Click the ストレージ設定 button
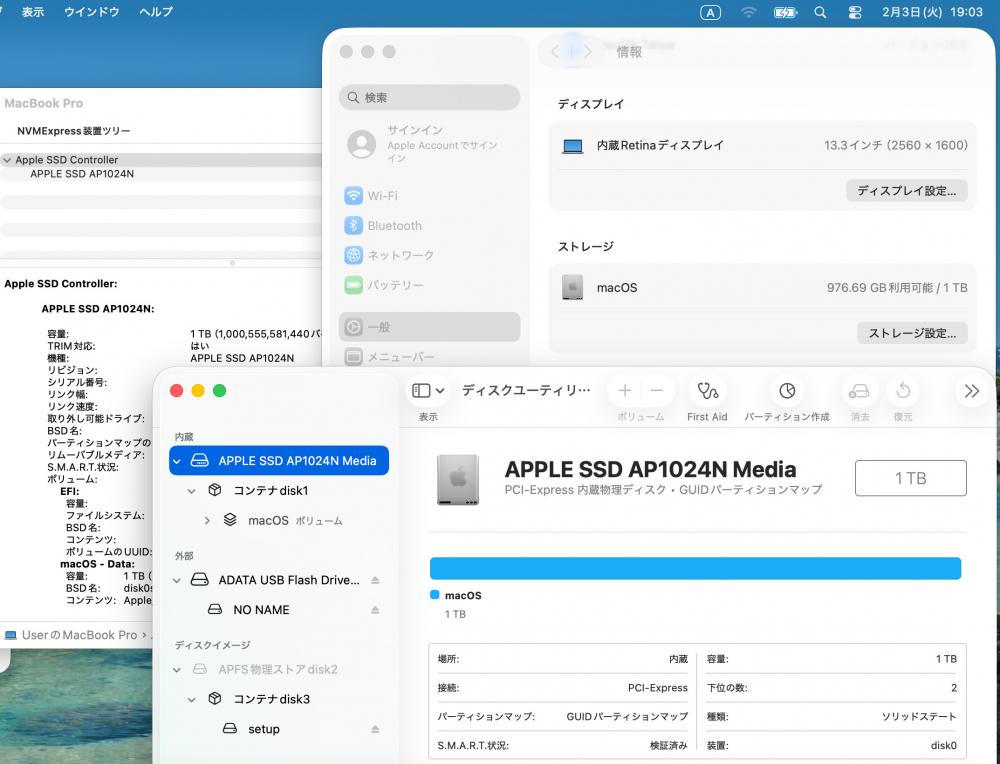Viewport: 1000px width, 764px height. click(x=911, y=333)
